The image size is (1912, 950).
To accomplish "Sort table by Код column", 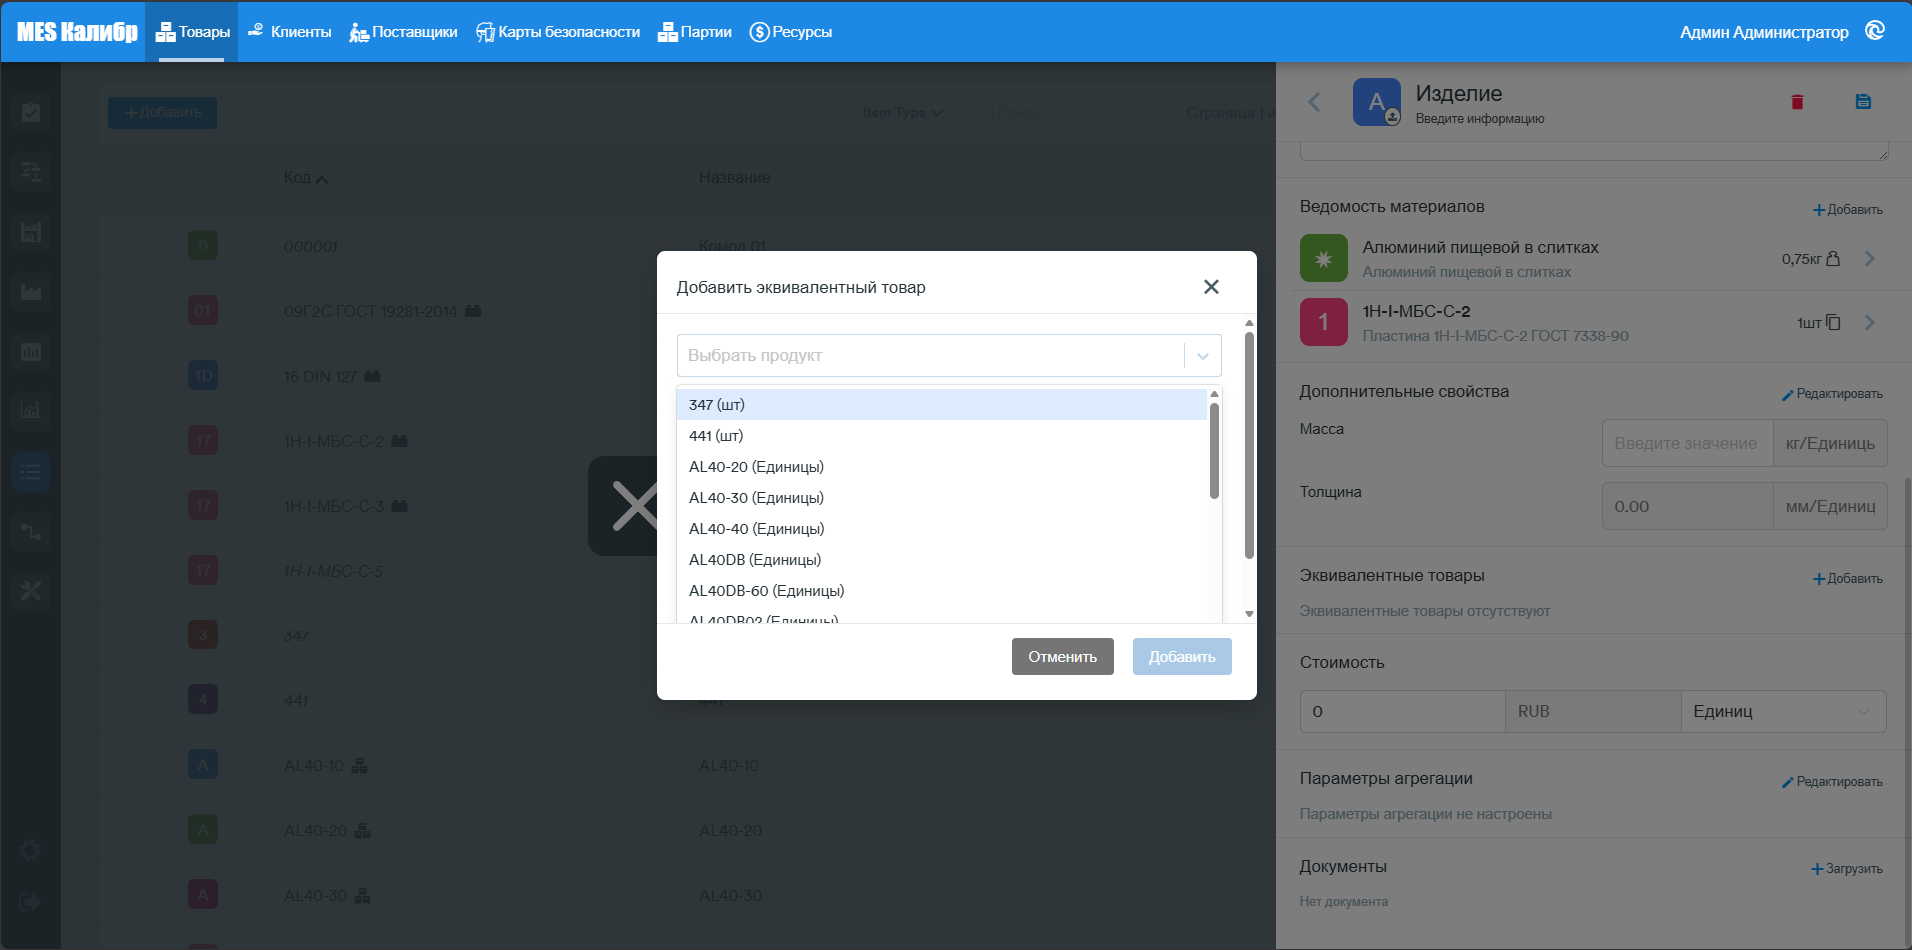I will (305, 177).
